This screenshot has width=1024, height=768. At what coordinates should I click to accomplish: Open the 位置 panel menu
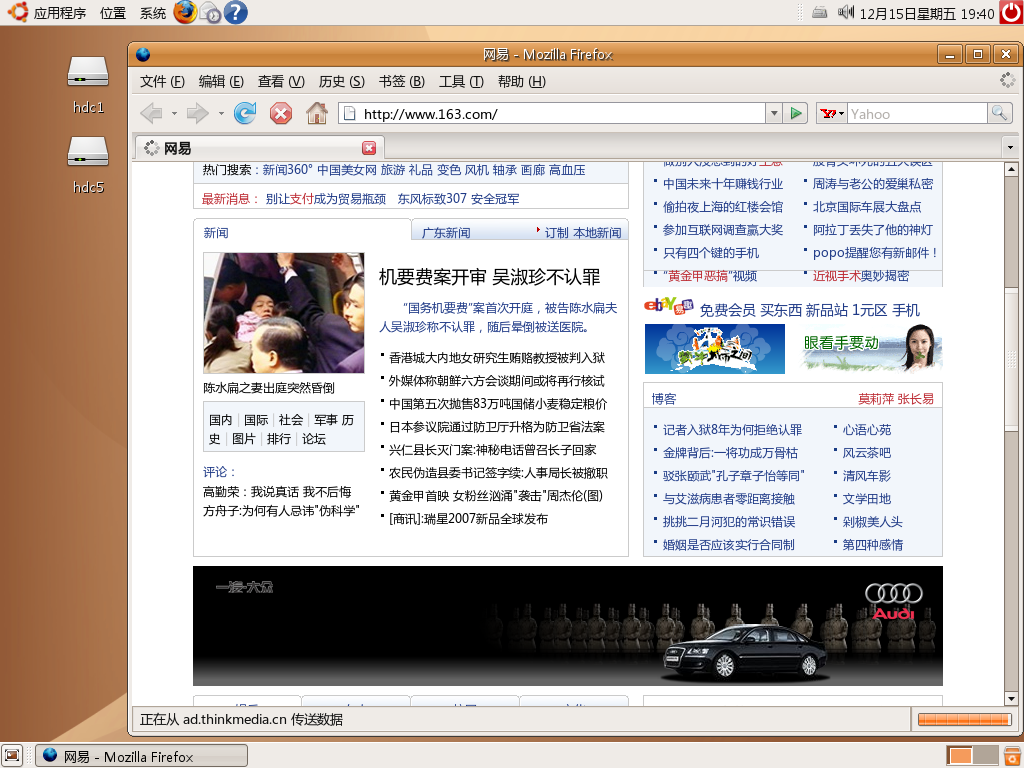[x=113, y=12]
